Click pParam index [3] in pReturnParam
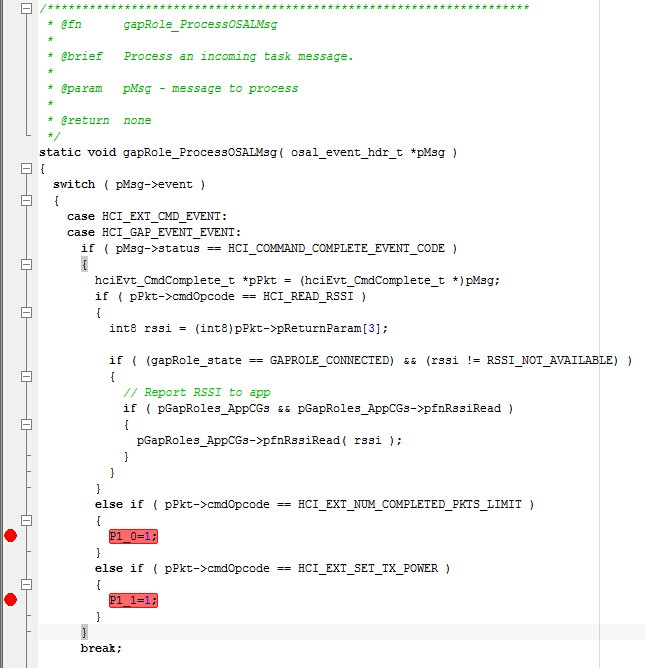 (372, 328)
